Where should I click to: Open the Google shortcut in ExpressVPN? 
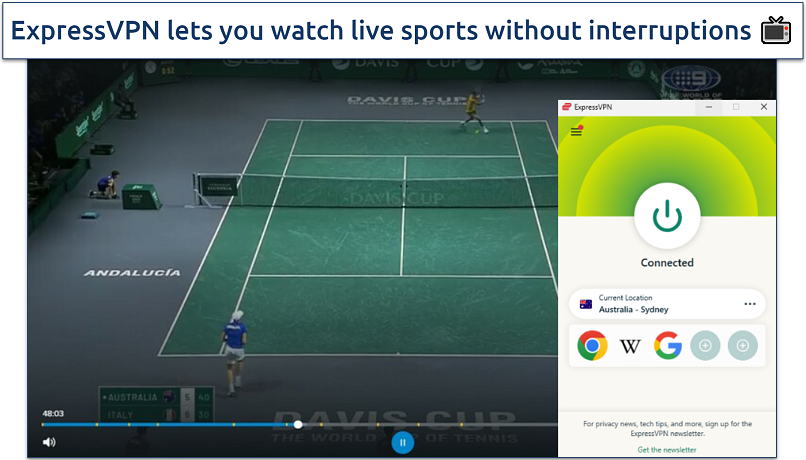668,345
